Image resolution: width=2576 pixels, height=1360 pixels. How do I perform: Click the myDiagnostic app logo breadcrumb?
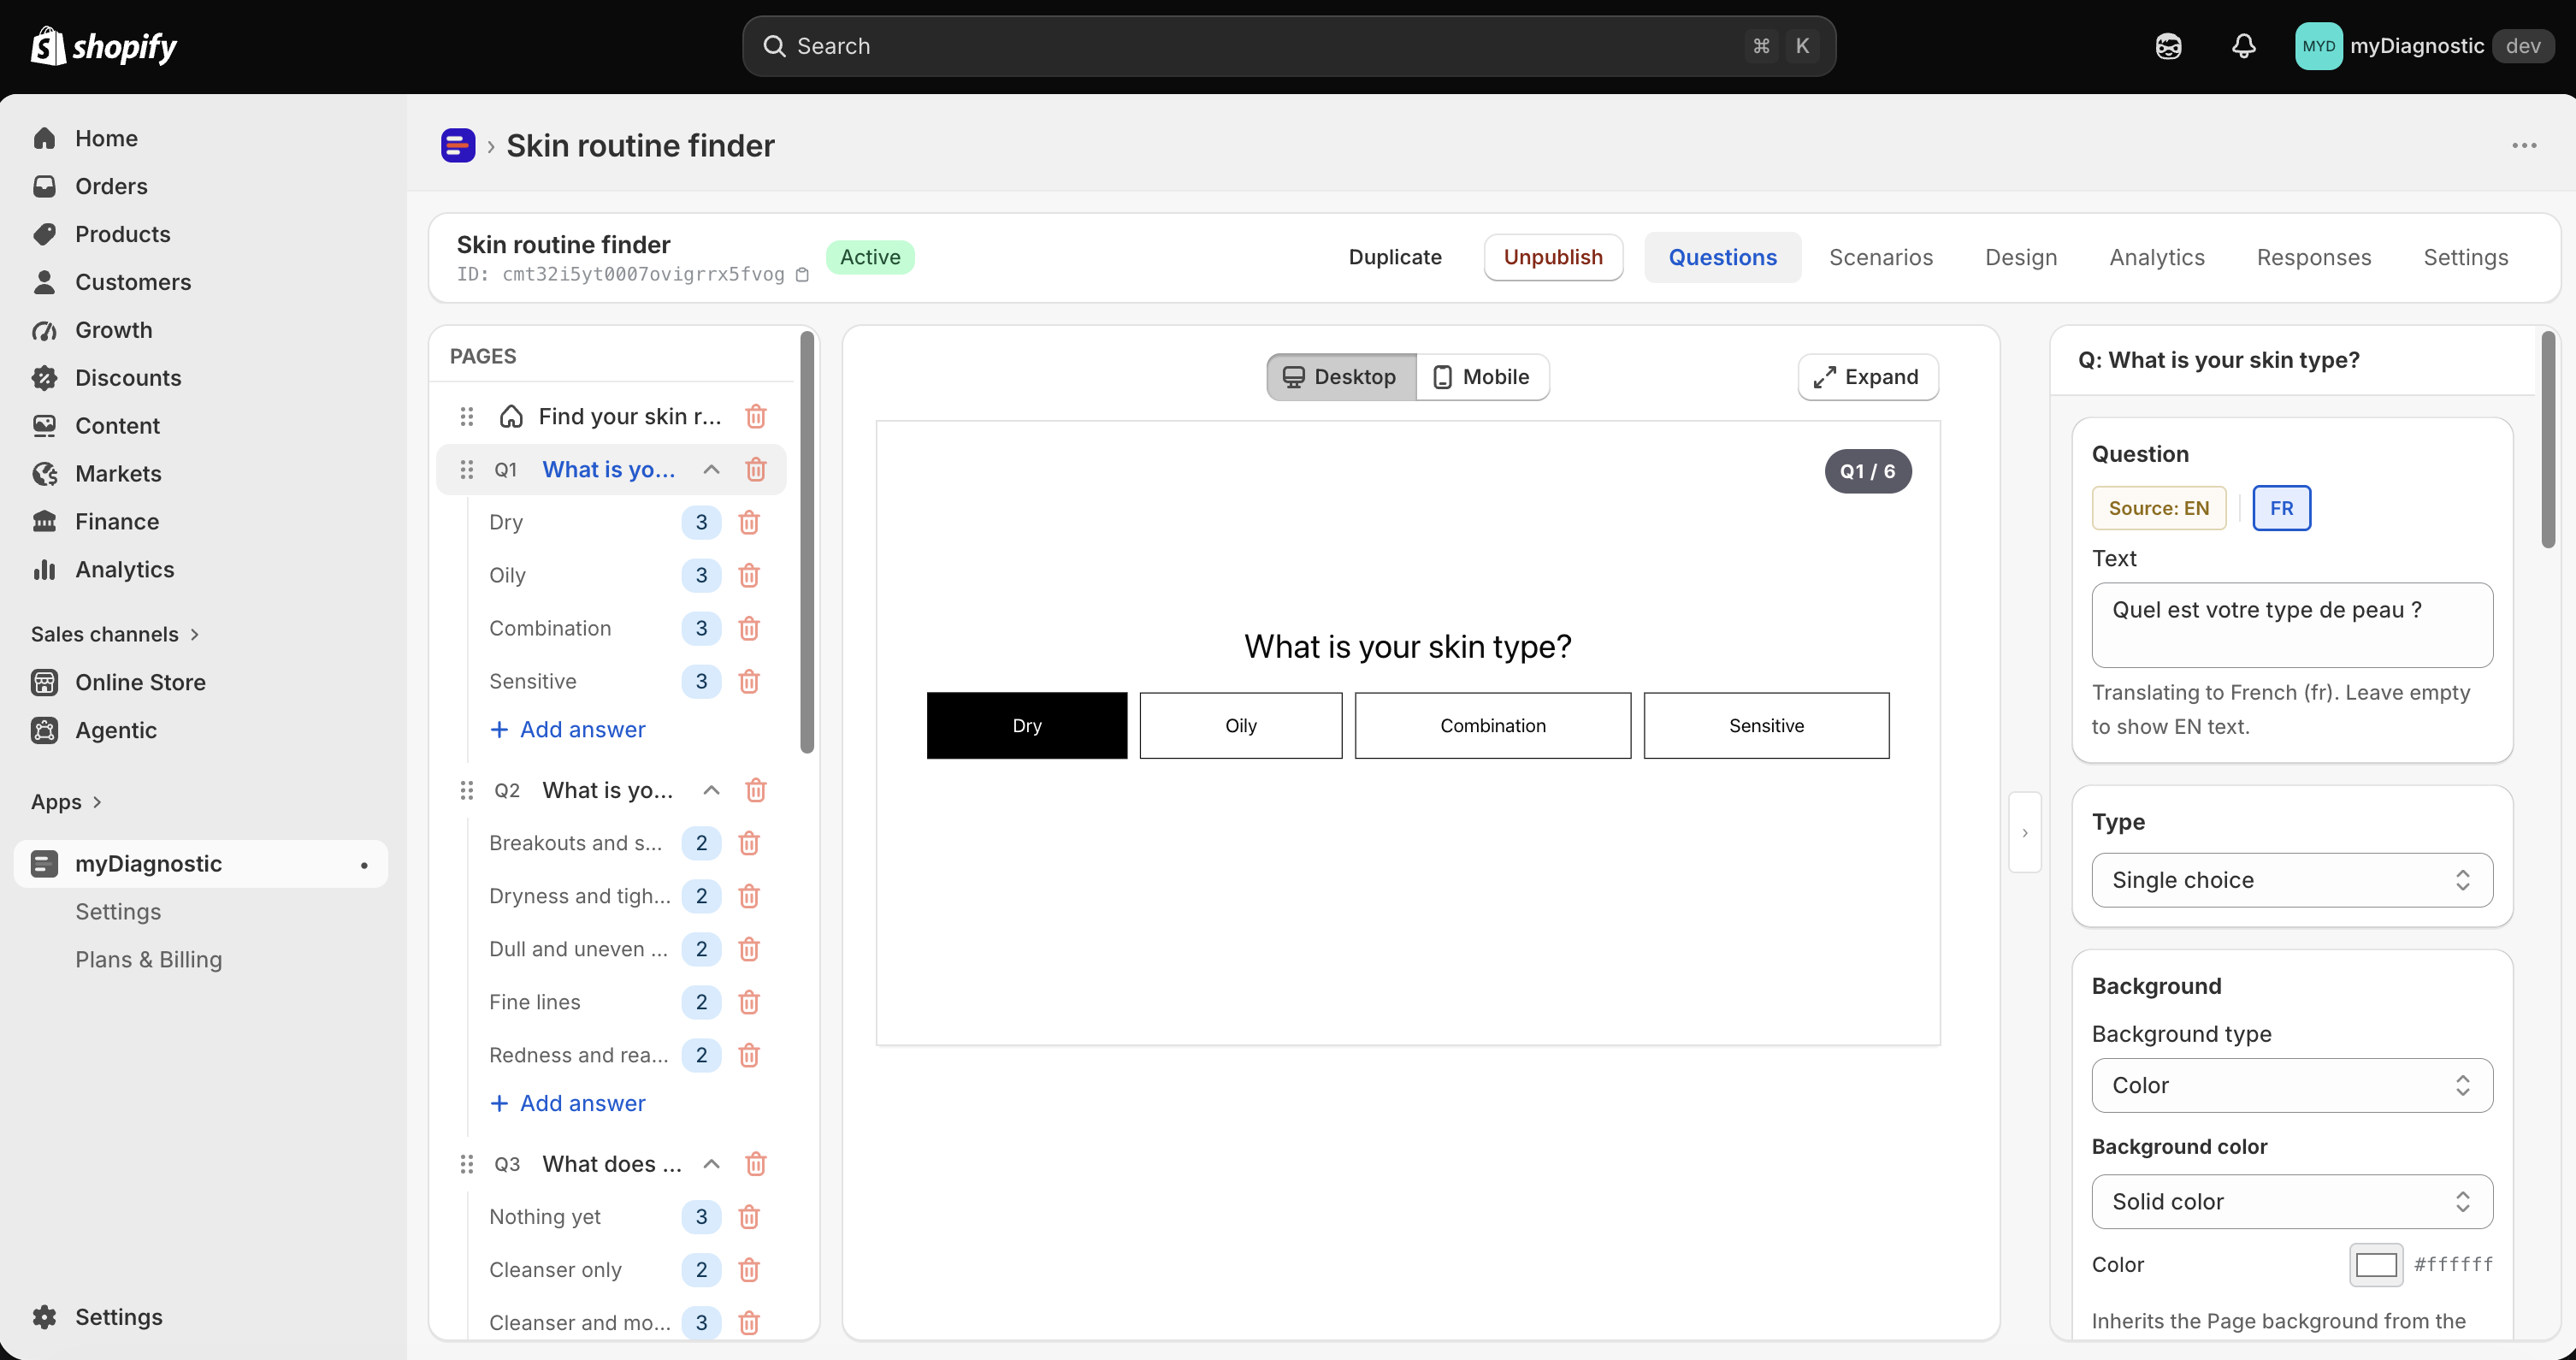(458, 145)
